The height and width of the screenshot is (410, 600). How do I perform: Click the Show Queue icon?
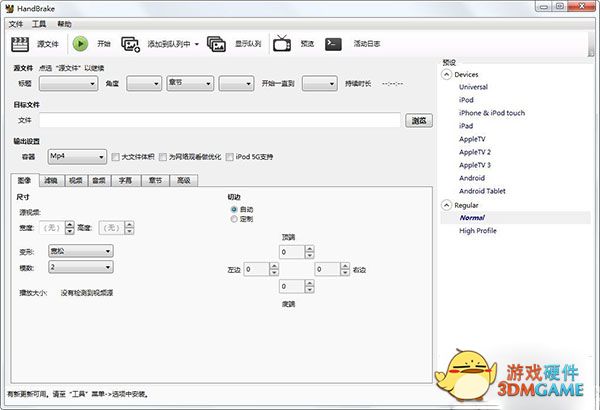tap(216, 44)
